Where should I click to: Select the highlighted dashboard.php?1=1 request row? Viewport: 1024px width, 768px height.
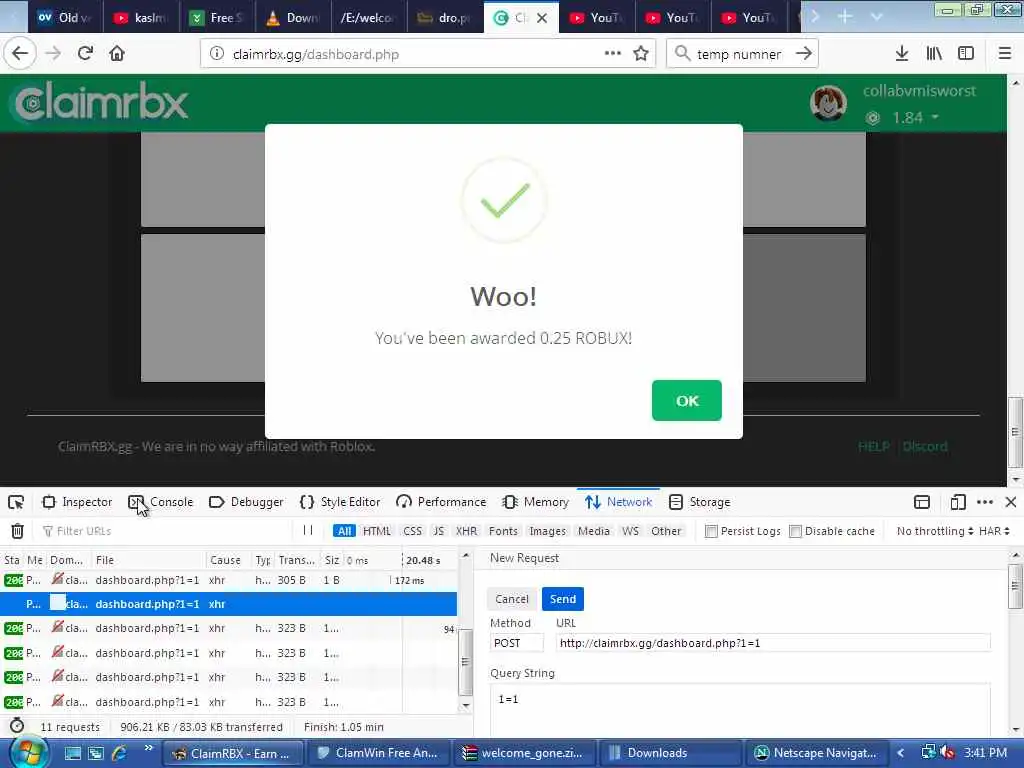229,604
